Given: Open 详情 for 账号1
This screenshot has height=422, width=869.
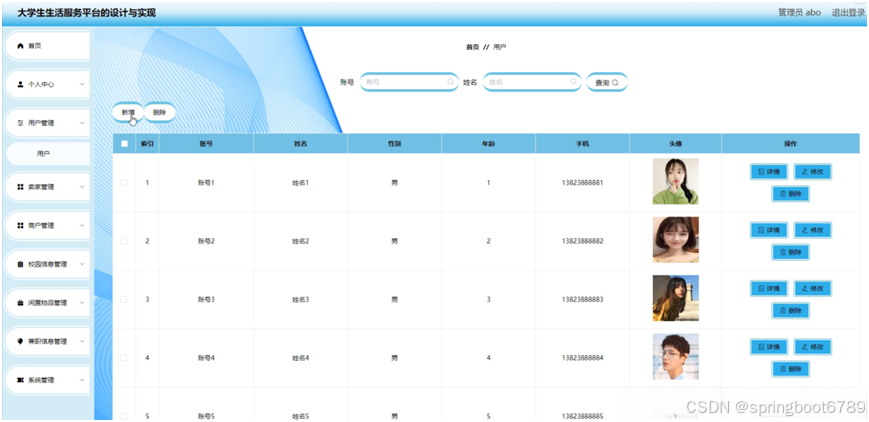Looking at the screenshot, I should click(769, 172).
